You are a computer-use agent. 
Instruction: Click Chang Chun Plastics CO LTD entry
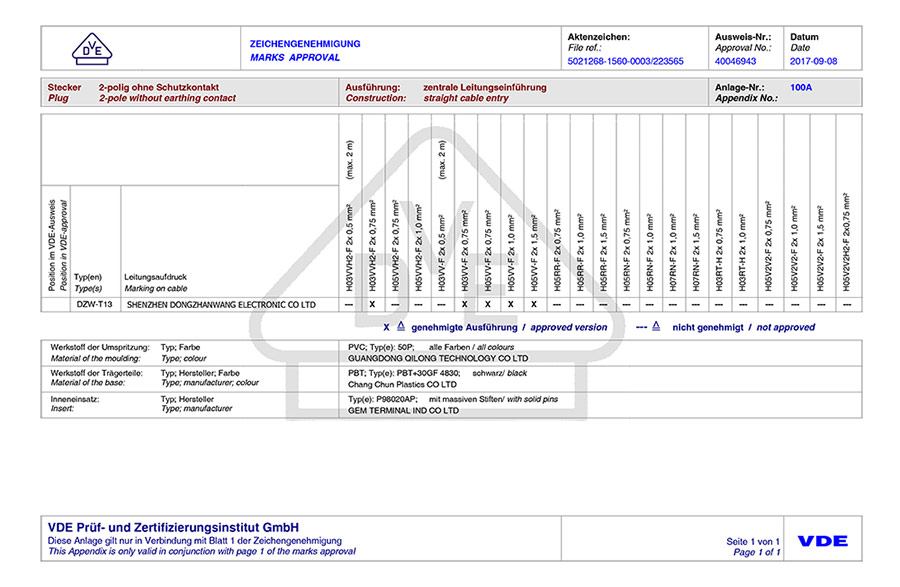point(401,383)
